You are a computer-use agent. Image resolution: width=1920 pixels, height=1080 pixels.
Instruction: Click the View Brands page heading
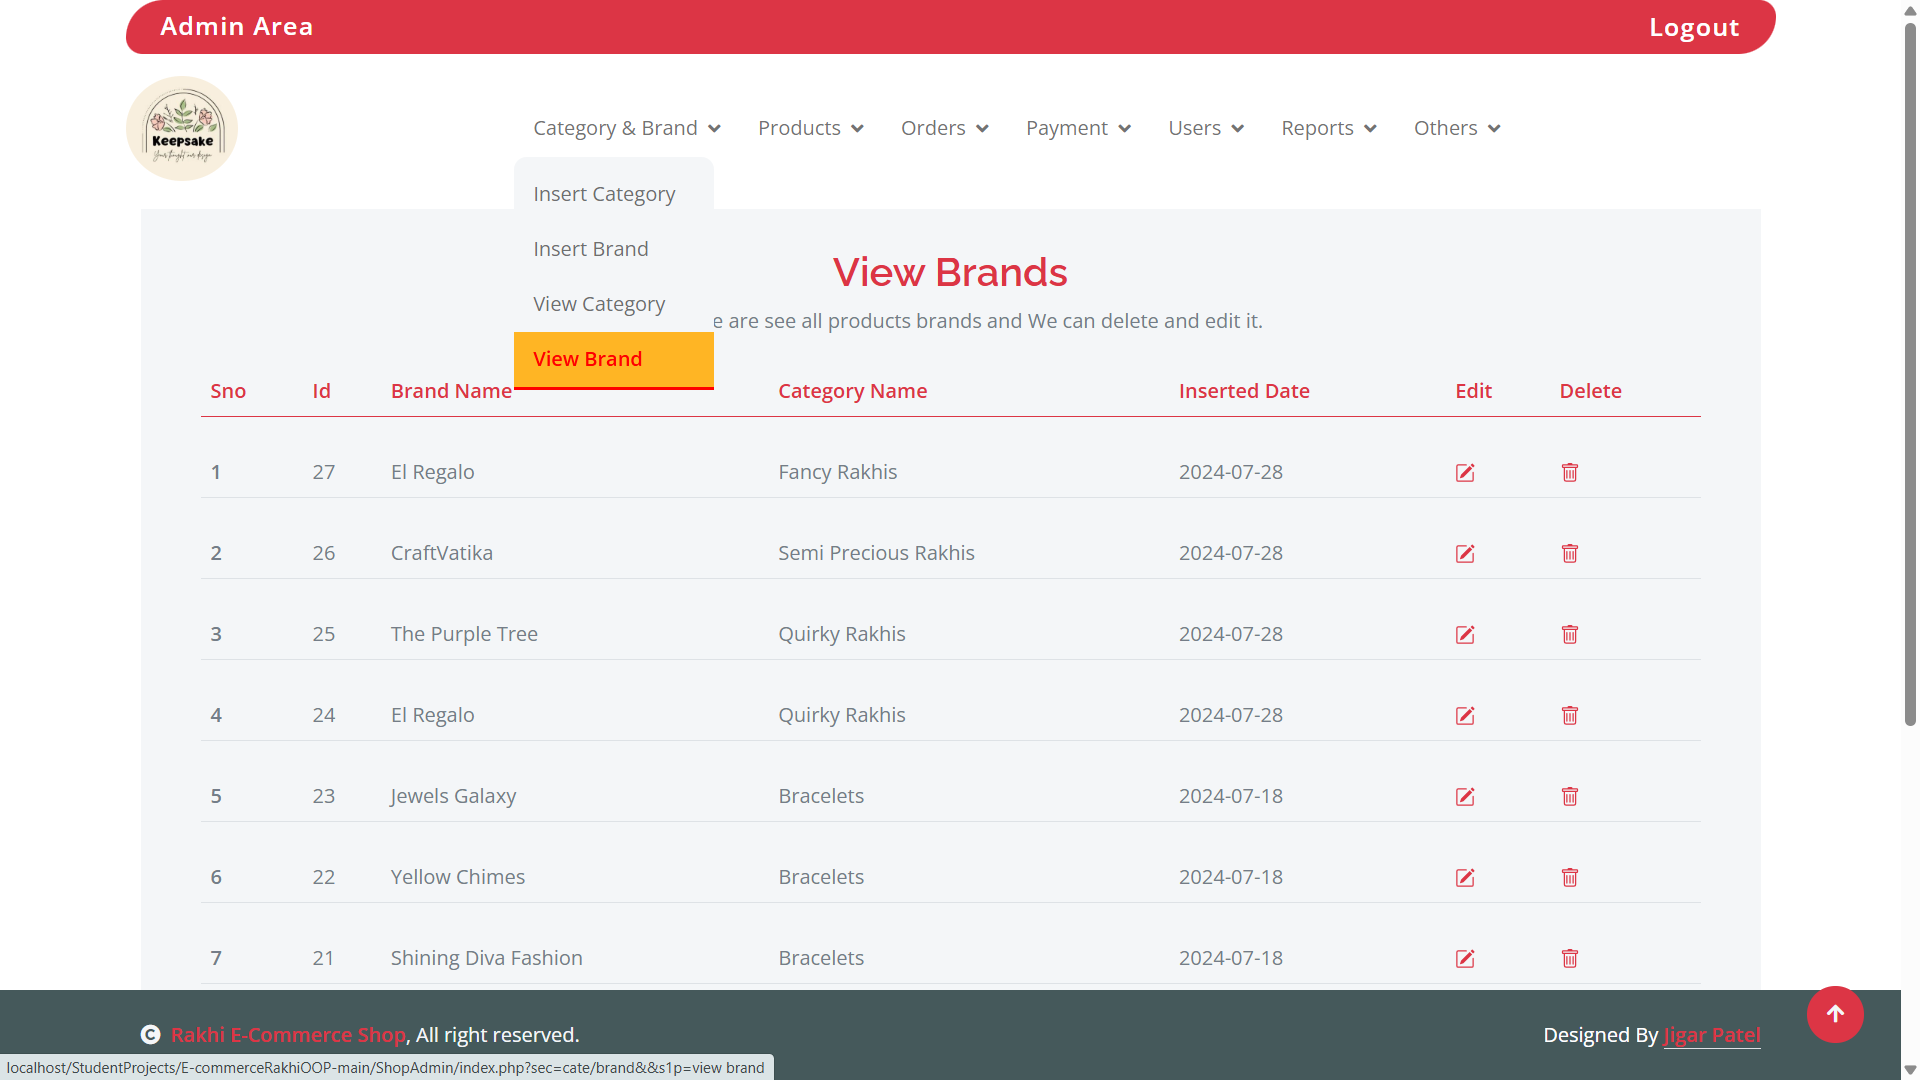pyautogui.click(x=950, y=272)
